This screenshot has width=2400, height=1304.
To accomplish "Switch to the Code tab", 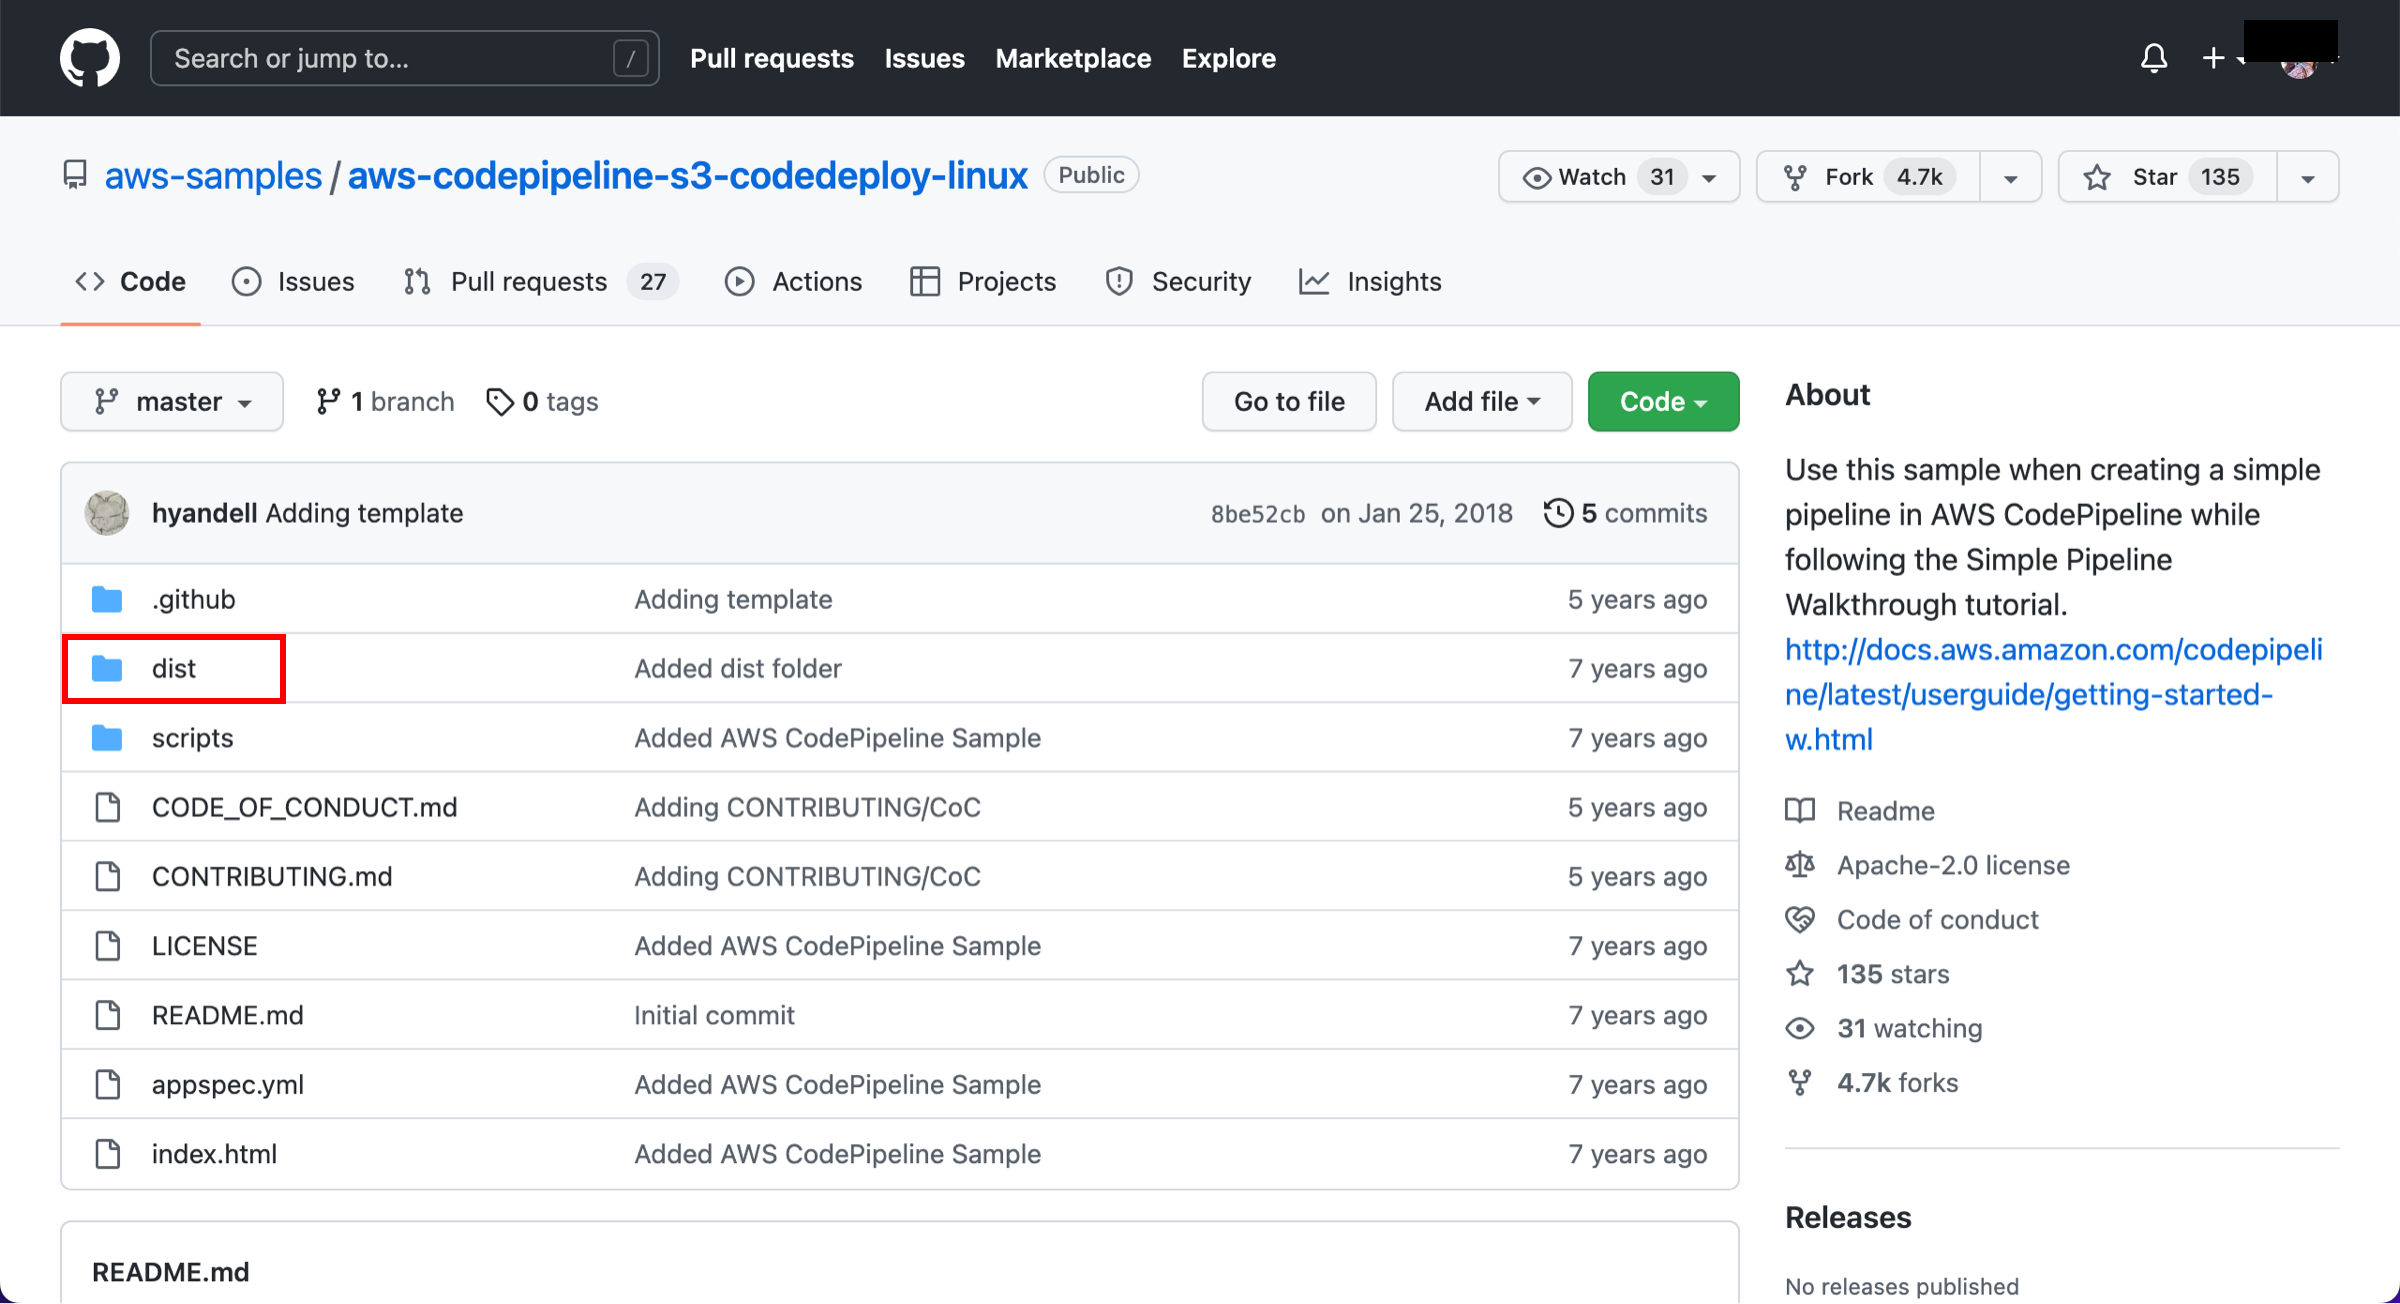I will [131, 282].
